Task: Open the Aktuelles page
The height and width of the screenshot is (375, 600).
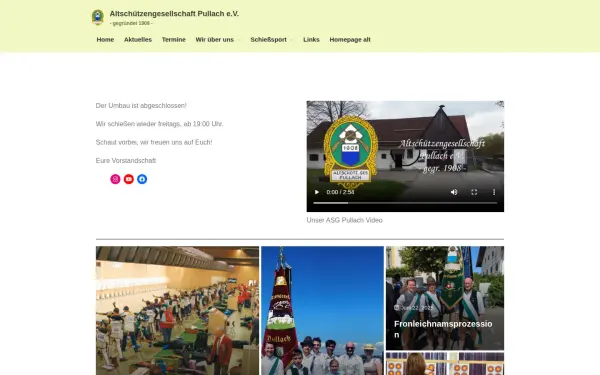Action: tap(138, 39)
